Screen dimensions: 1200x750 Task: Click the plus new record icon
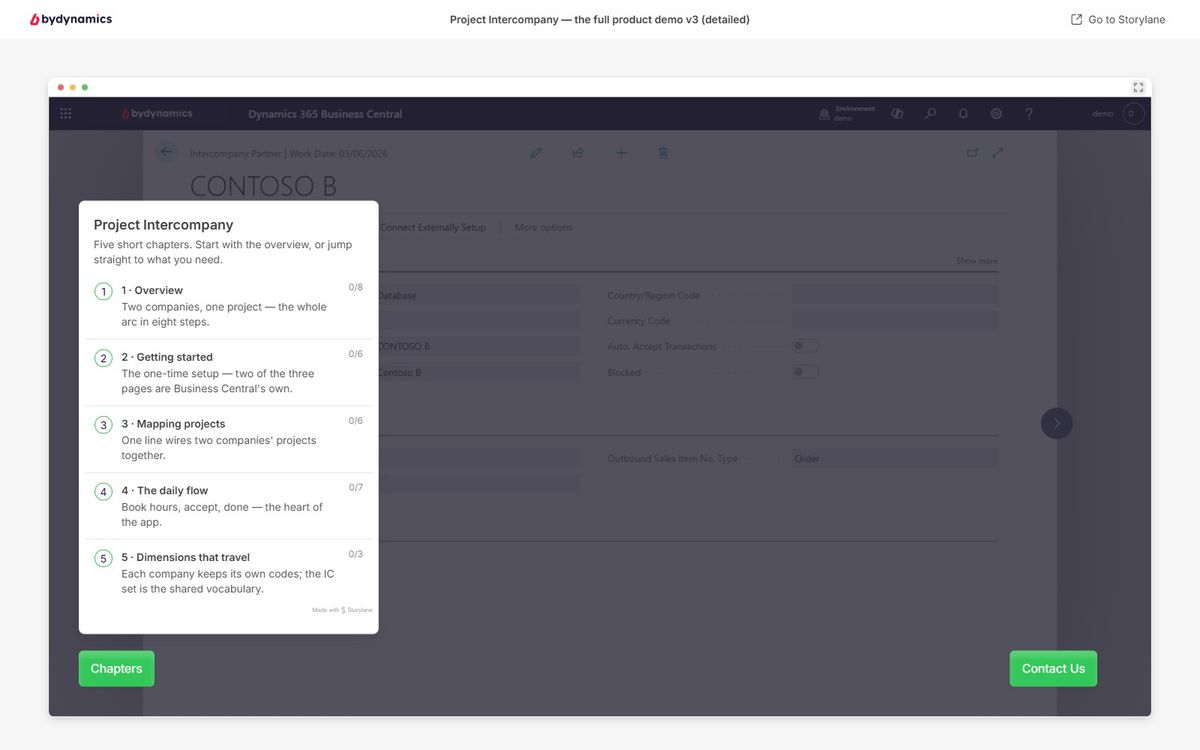click(621, 153)
